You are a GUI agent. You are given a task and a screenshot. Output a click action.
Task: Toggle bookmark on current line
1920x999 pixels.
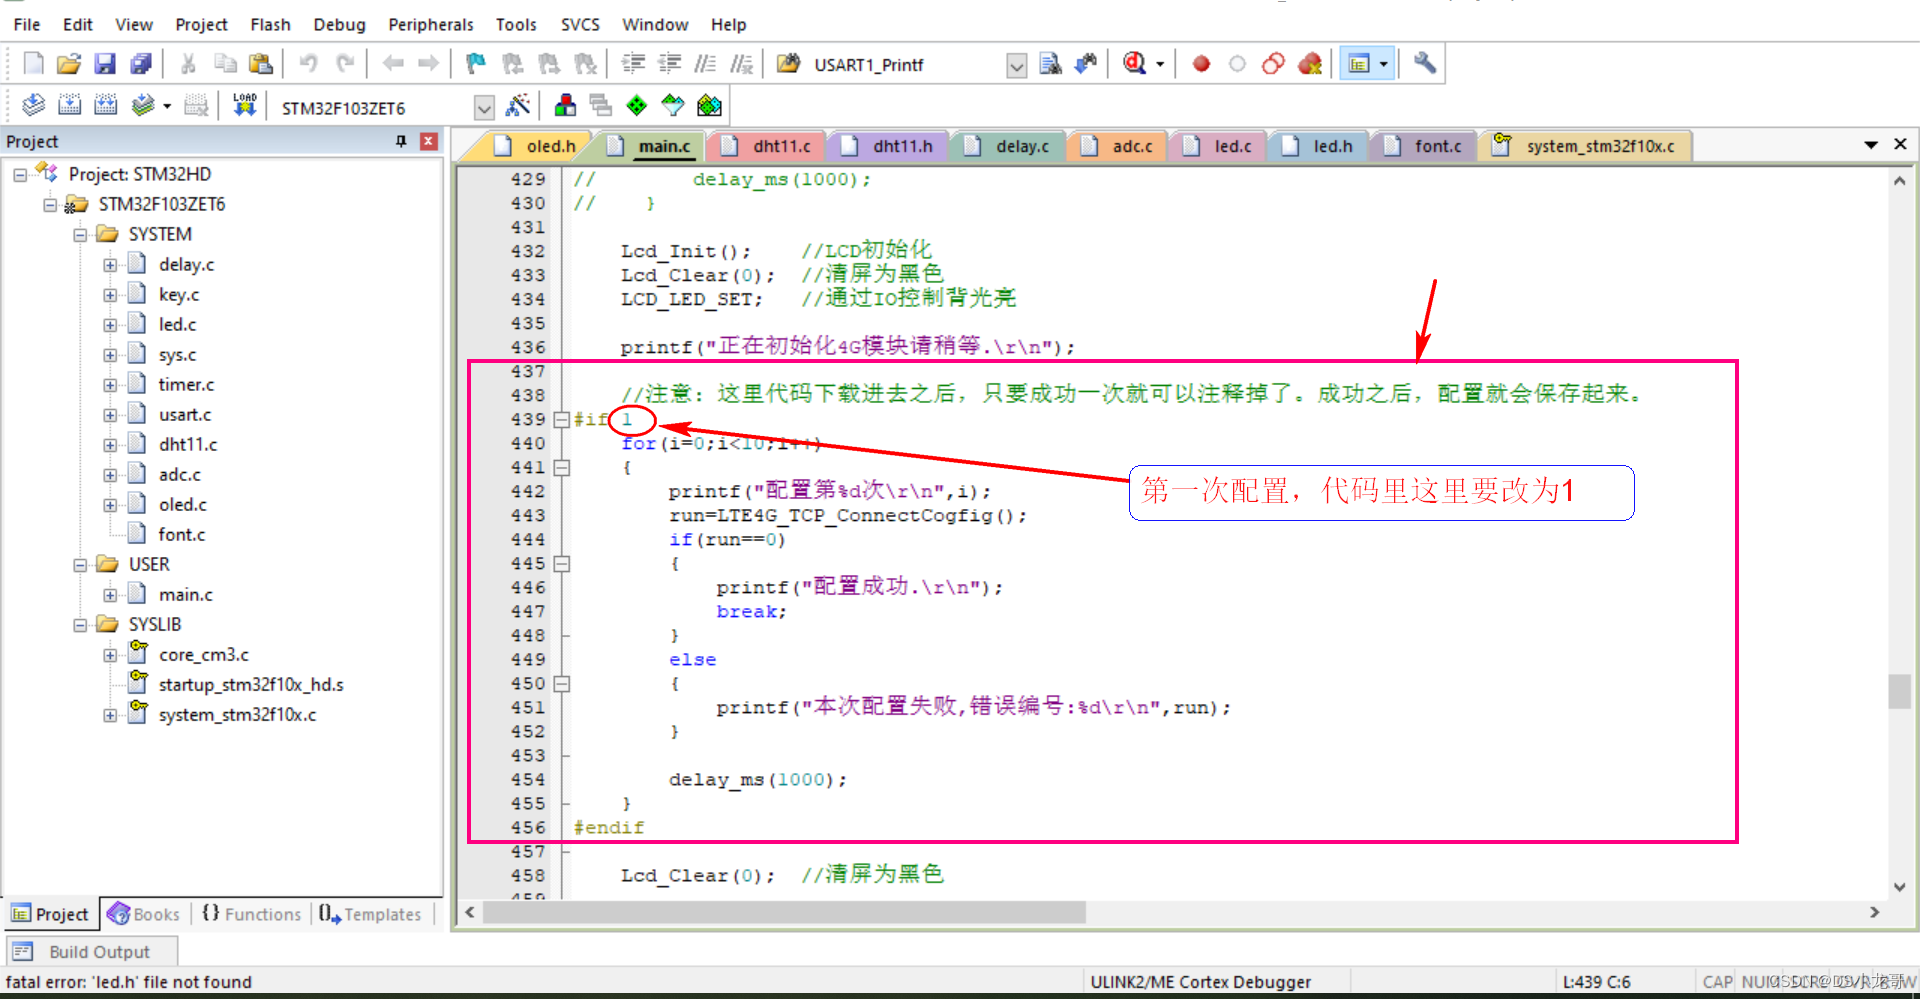click(476, 64)
